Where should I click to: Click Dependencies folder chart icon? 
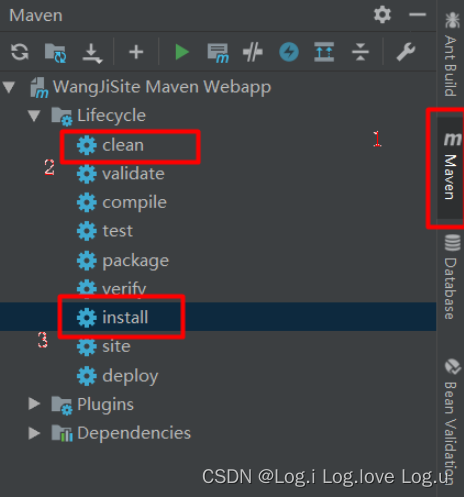tap(62, 433)
